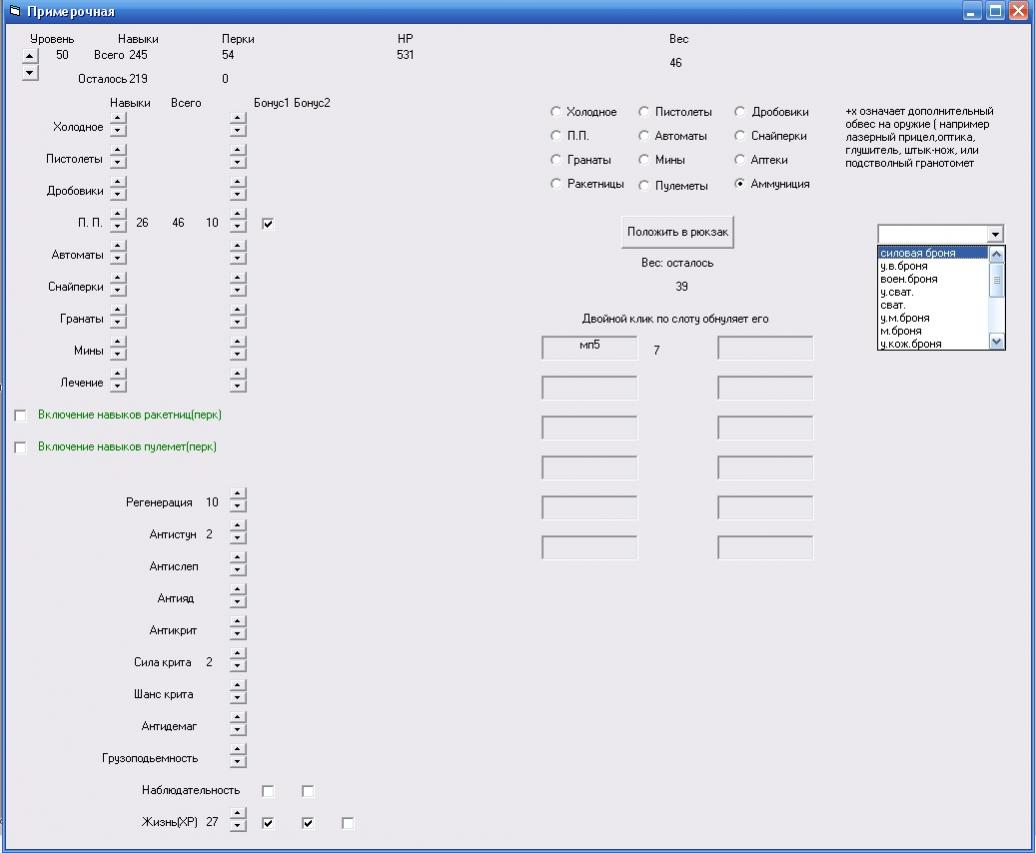Pick воен.броня from the dropdown list
Viewport: 1036px width, 853px height.
click(x=909, y=279)
